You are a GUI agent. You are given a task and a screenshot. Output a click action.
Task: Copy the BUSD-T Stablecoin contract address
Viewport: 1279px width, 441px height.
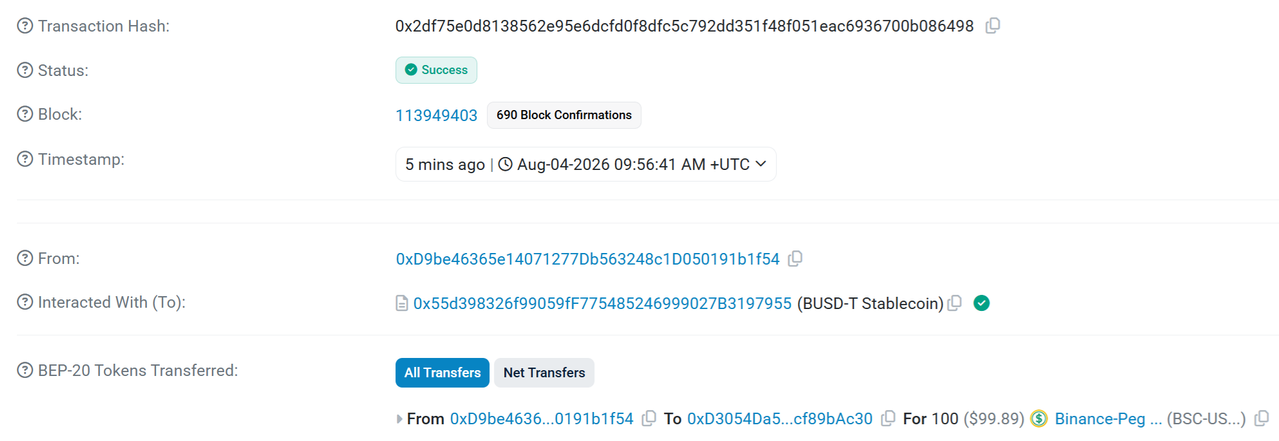(x=955, y=303)
